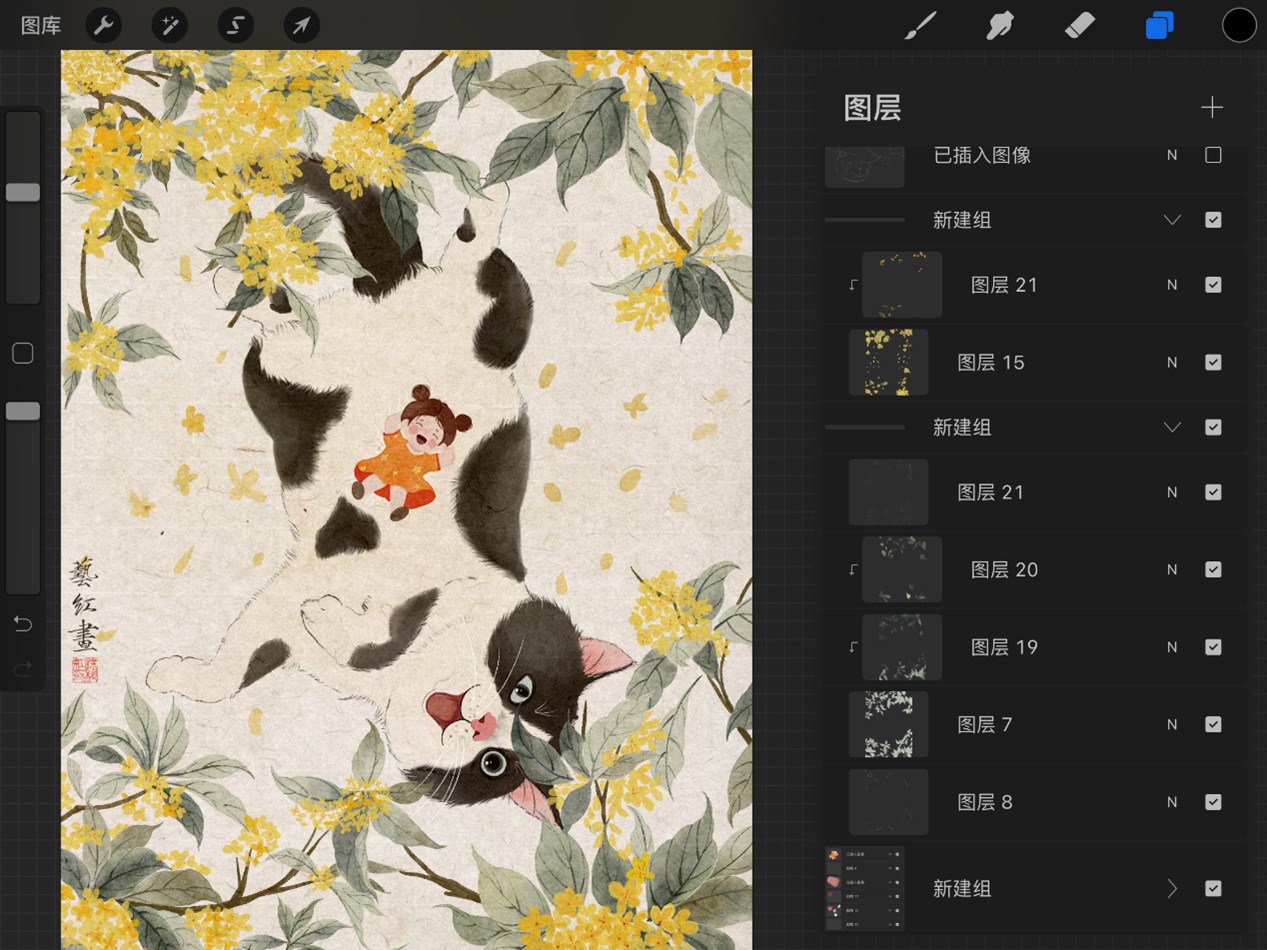Tap the square modifier button in sidebar

(23, 353)
